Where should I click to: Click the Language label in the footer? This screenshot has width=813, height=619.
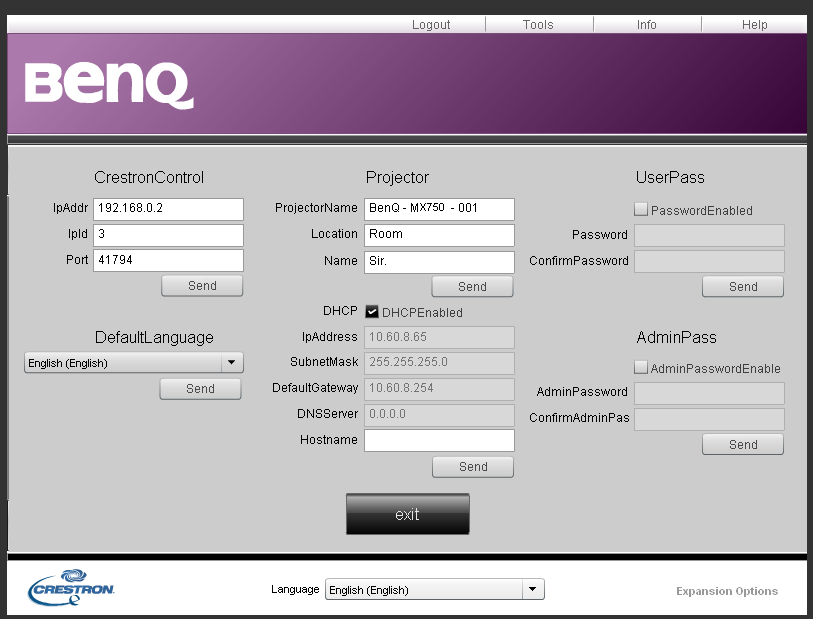295,589
